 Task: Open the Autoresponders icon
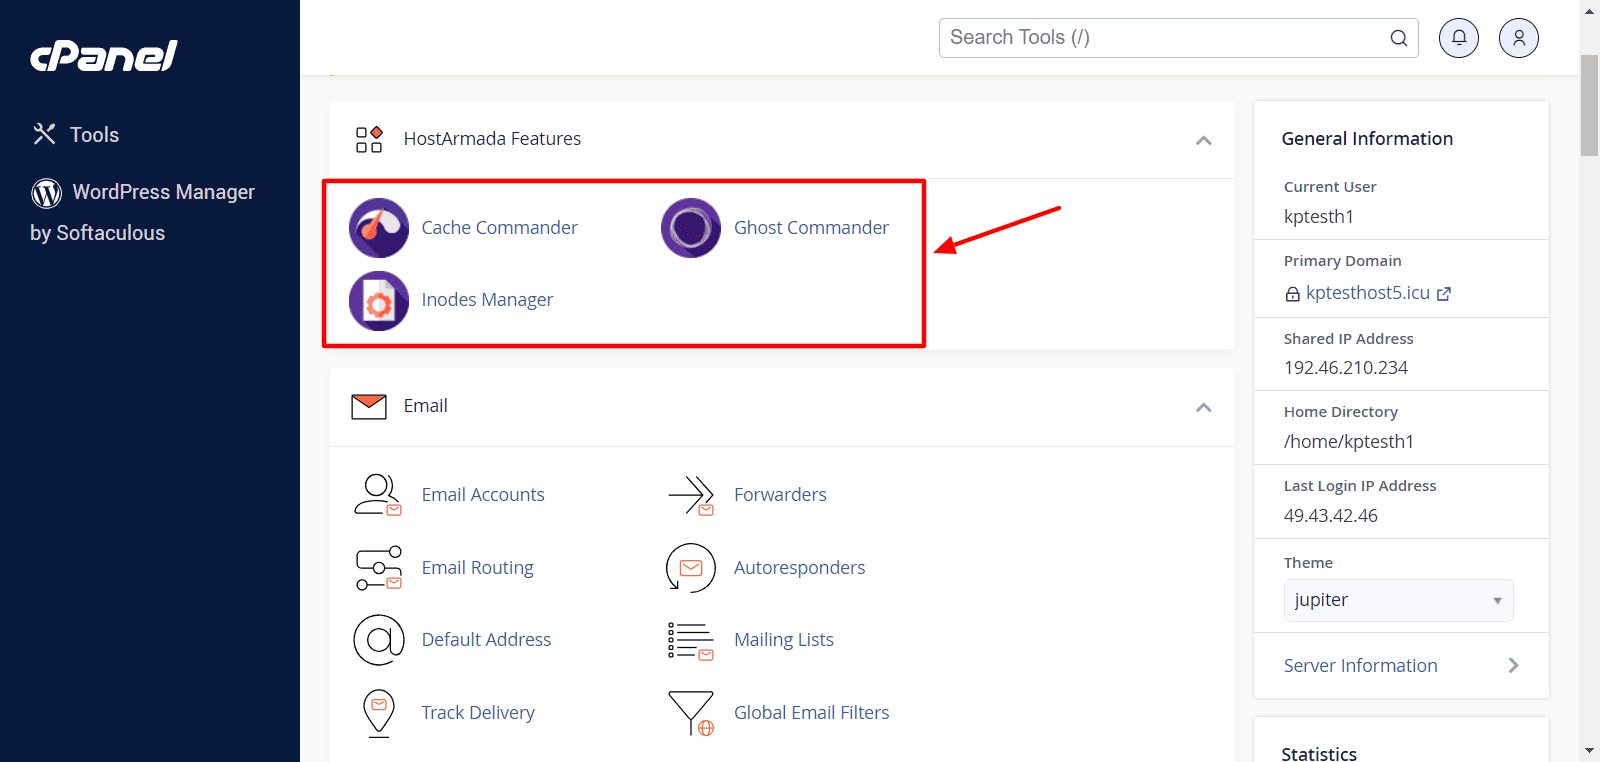[690, 568]
